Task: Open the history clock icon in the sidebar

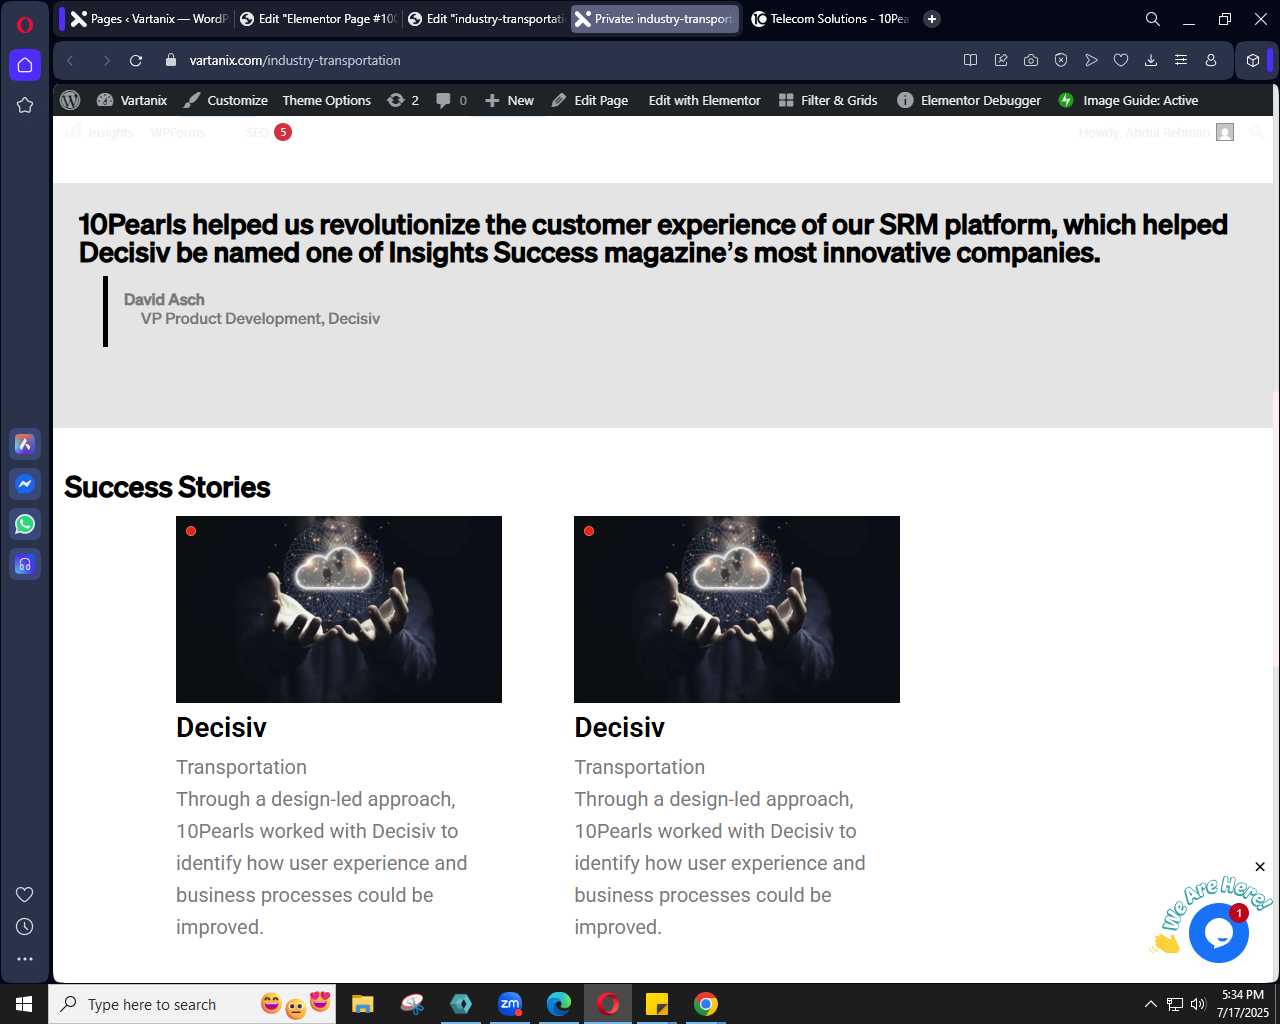Action: pos(25,927)
